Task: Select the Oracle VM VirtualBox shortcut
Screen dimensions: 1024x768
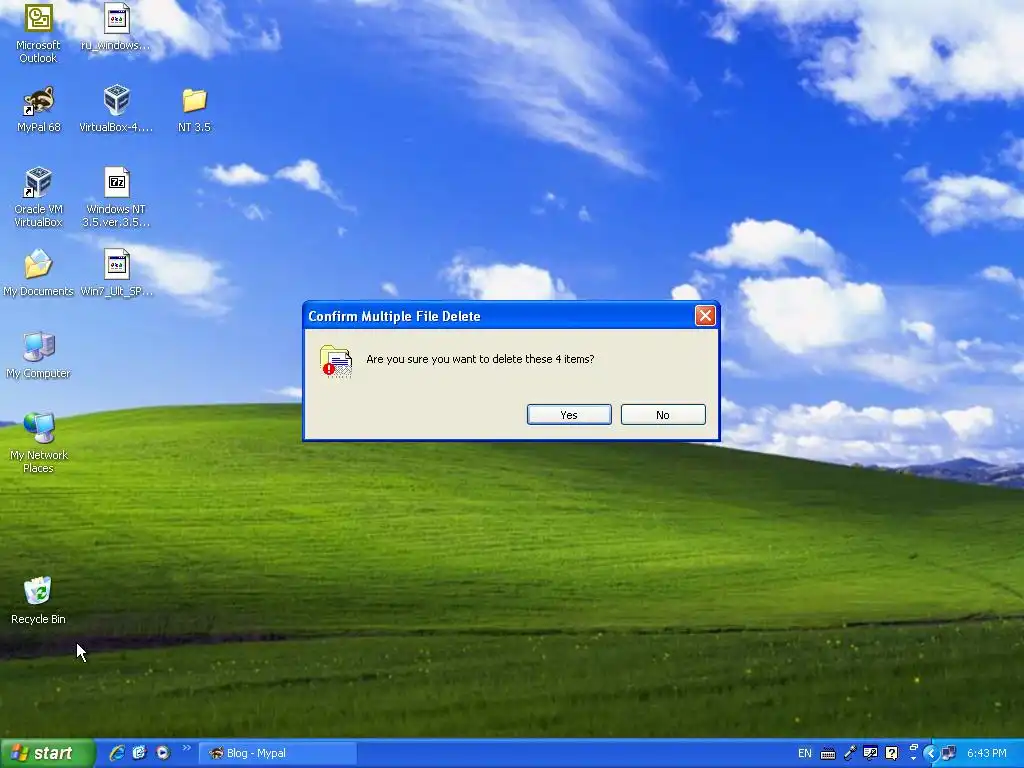Action: [39, 197]
